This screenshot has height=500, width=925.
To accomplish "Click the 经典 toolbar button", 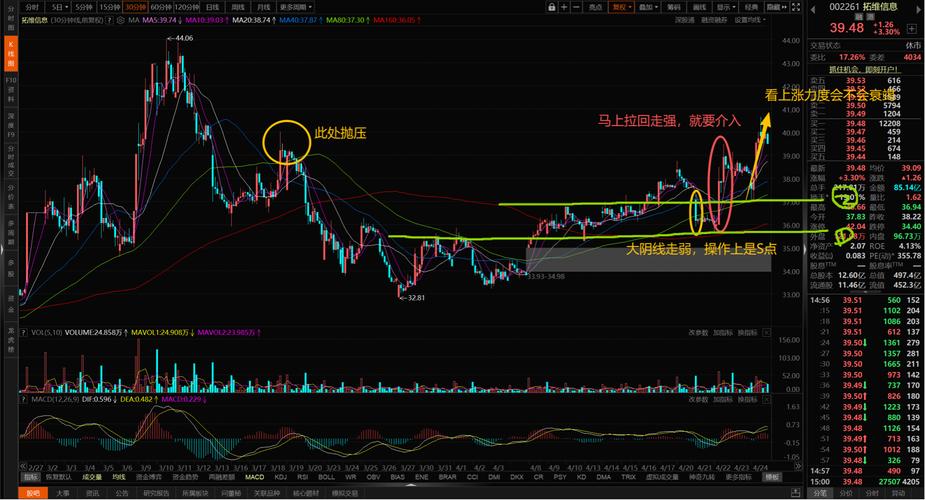I will [x=751, y=7].
